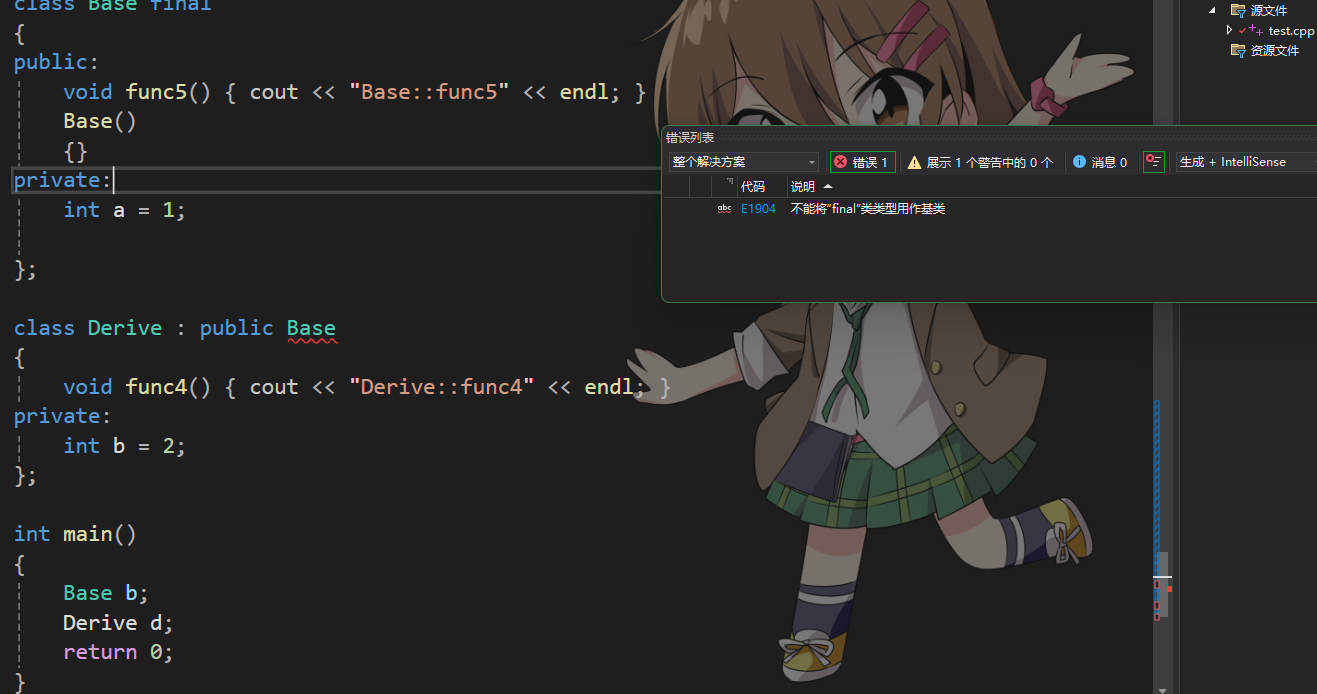Click the func4 function name
The width and height of the screenshot is (1317, 694).
(156, 387)
